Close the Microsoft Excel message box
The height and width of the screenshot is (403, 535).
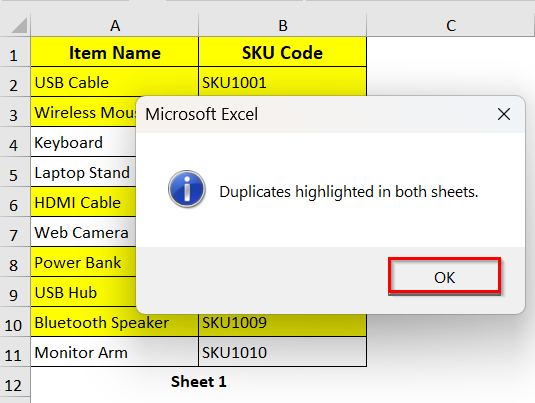[504, 114]
